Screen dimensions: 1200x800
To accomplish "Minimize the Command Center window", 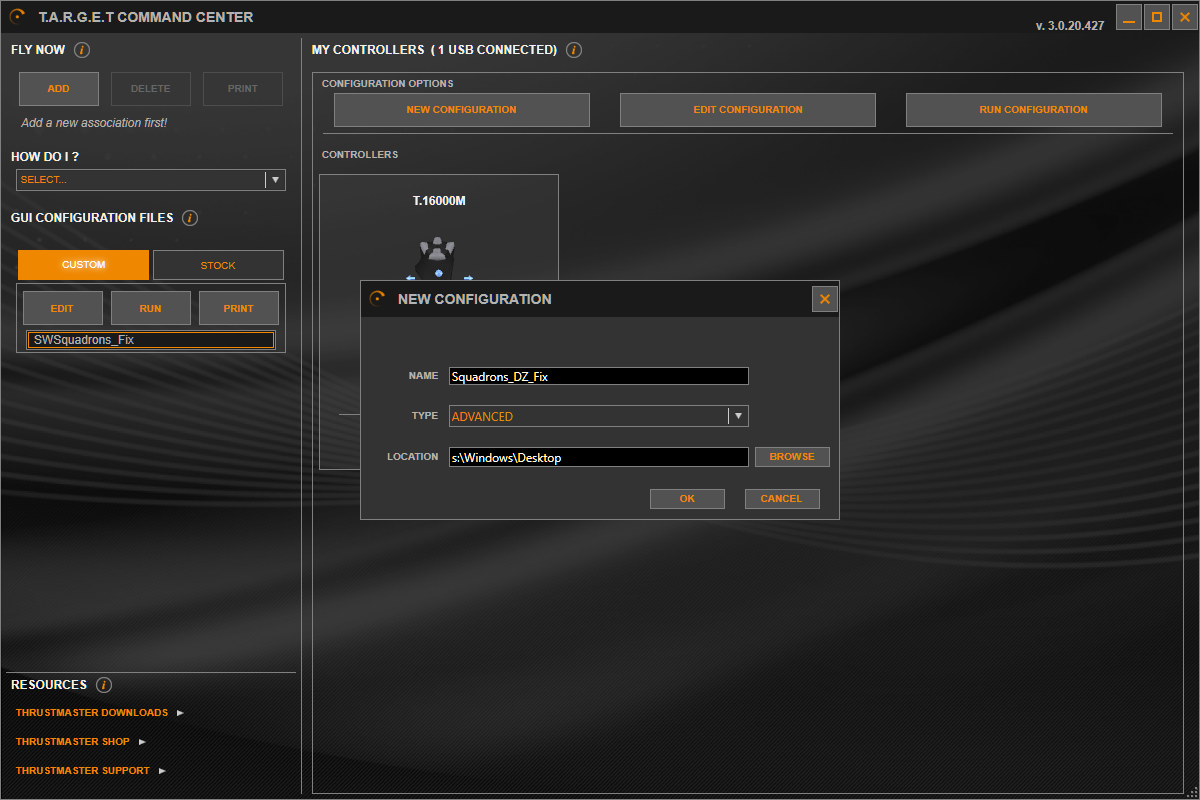I will [1128, 17].
